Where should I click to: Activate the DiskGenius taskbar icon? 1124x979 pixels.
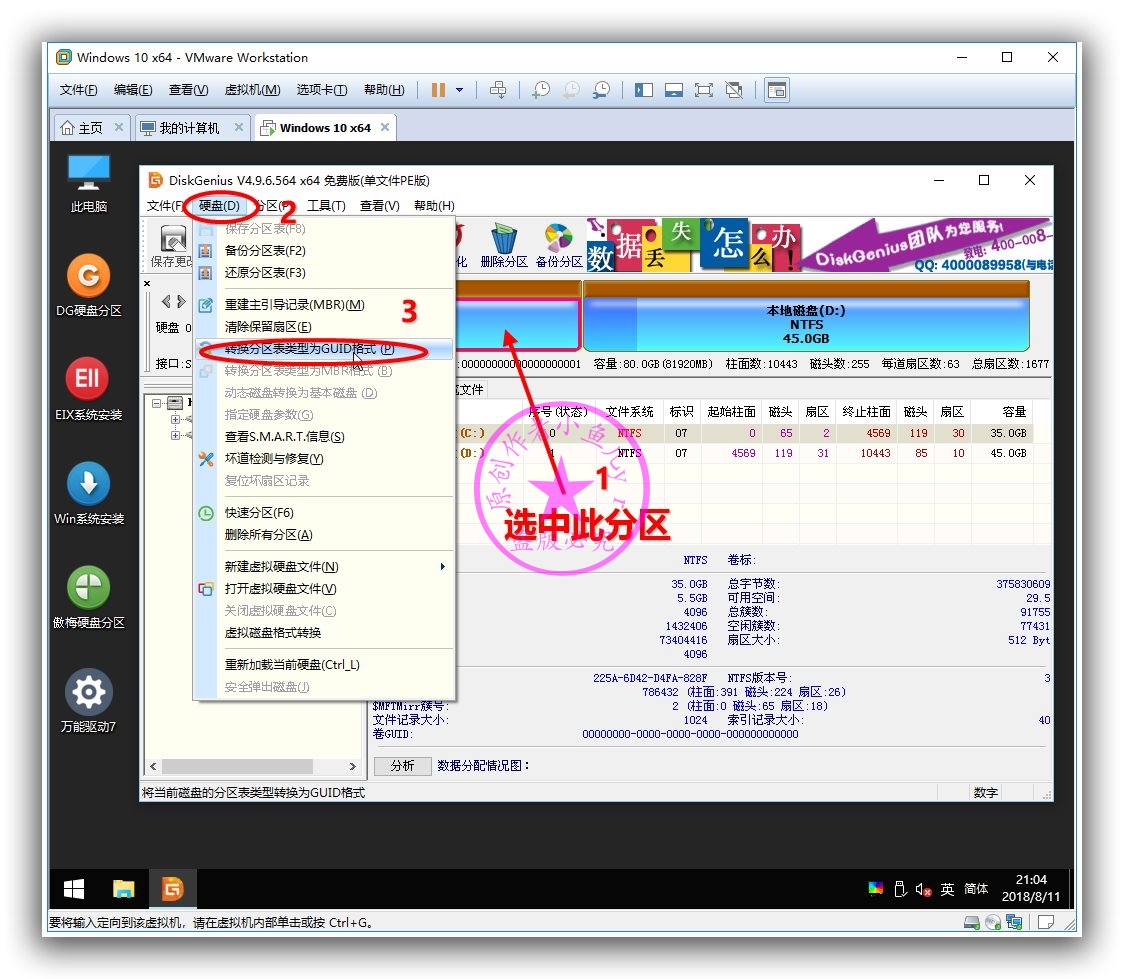pos(171,887)
